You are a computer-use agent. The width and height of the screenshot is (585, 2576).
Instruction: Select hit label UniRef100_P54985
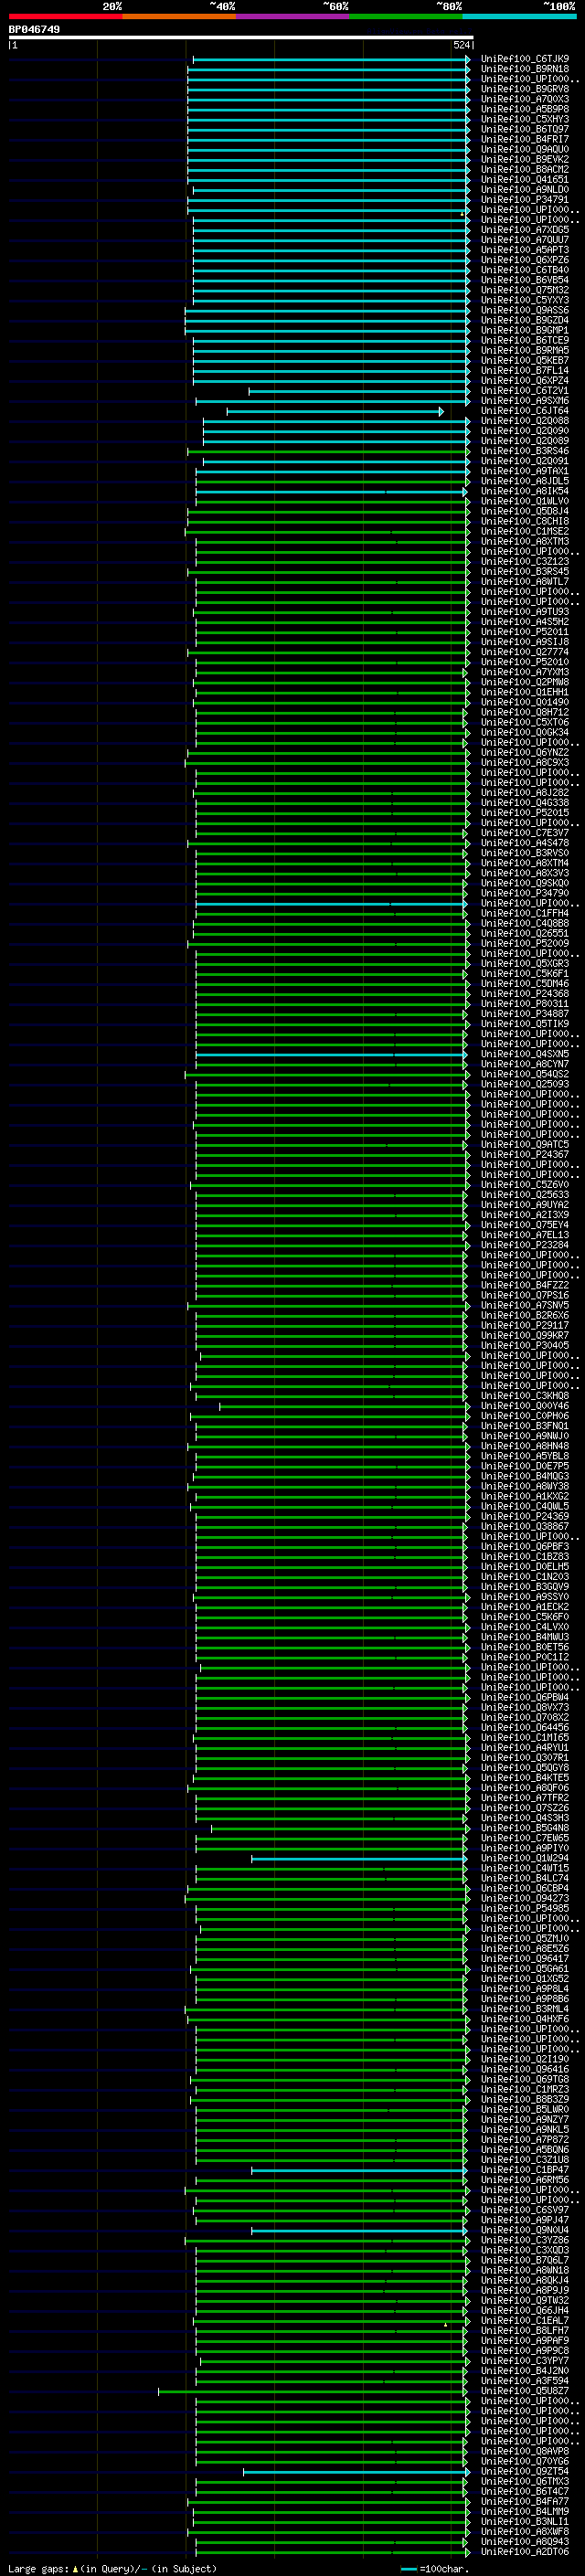(525, 1908)
